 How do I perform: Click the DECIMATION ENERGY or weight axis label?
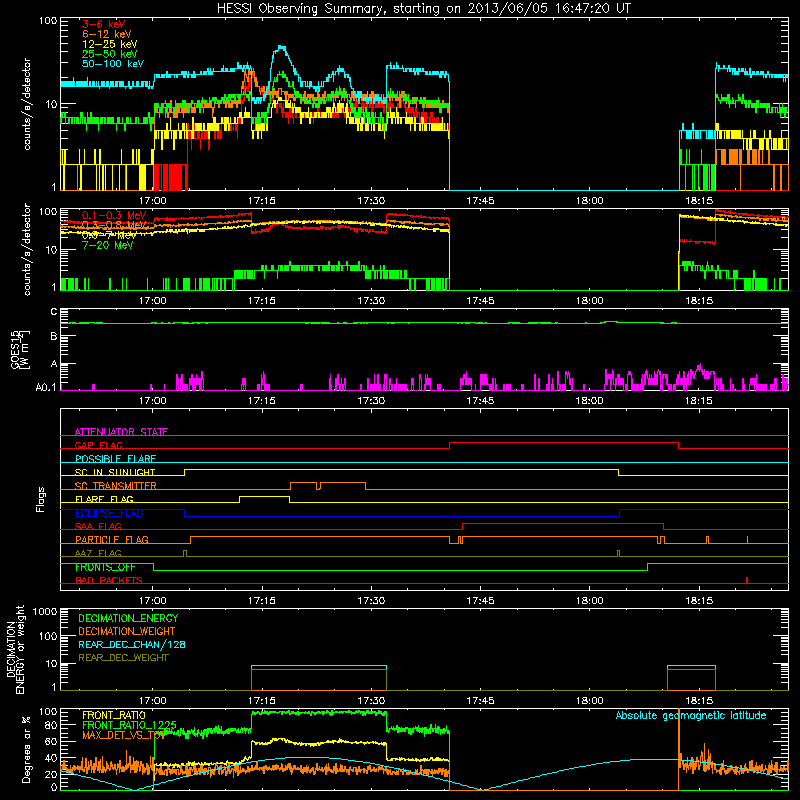tap(15, 649)
